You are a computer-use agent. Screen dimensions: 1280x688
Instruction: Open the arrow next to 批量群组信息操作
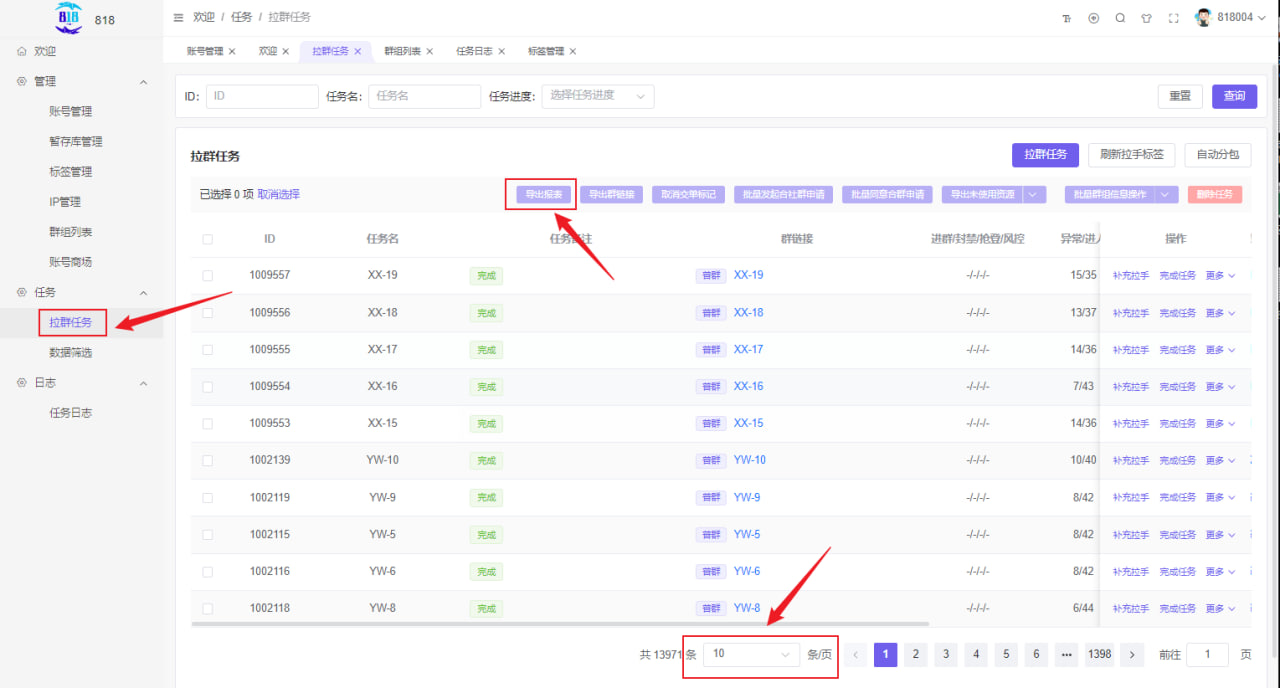1167,195
